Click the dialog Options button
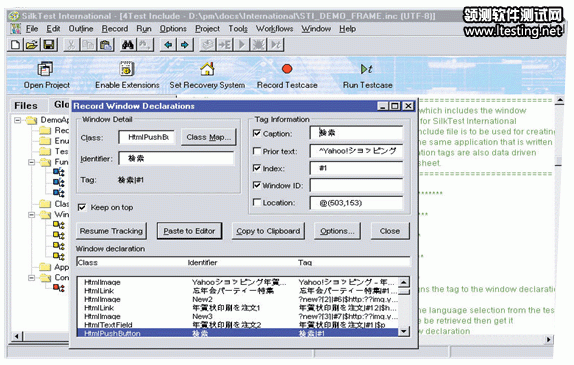Viewport: 574px width, 365px height. (x=337, y=231)
